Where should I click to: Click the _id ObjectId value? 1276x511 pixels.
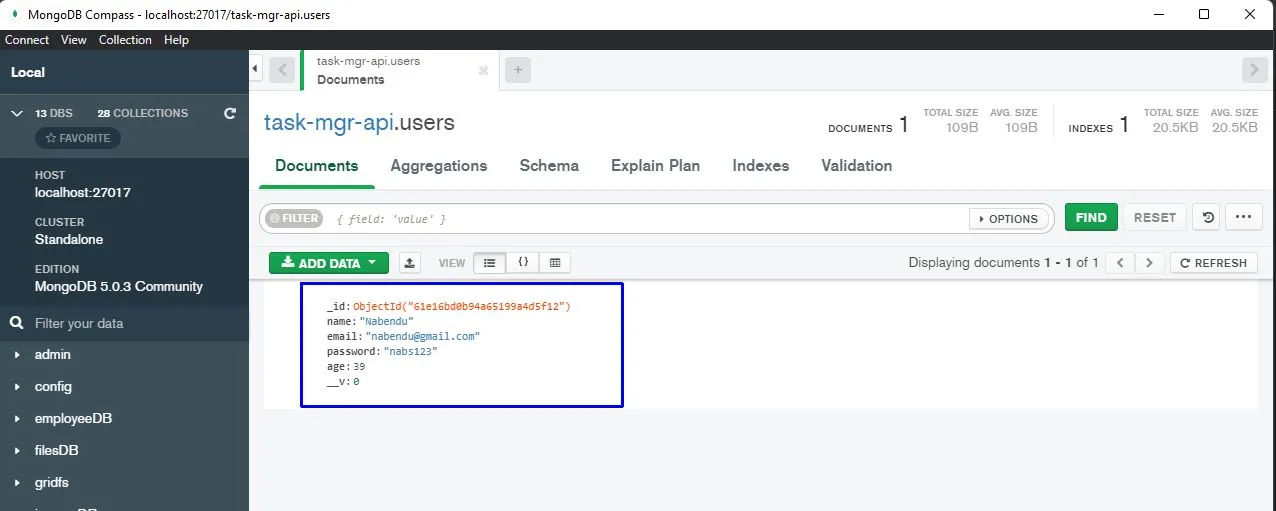point(462,306)
